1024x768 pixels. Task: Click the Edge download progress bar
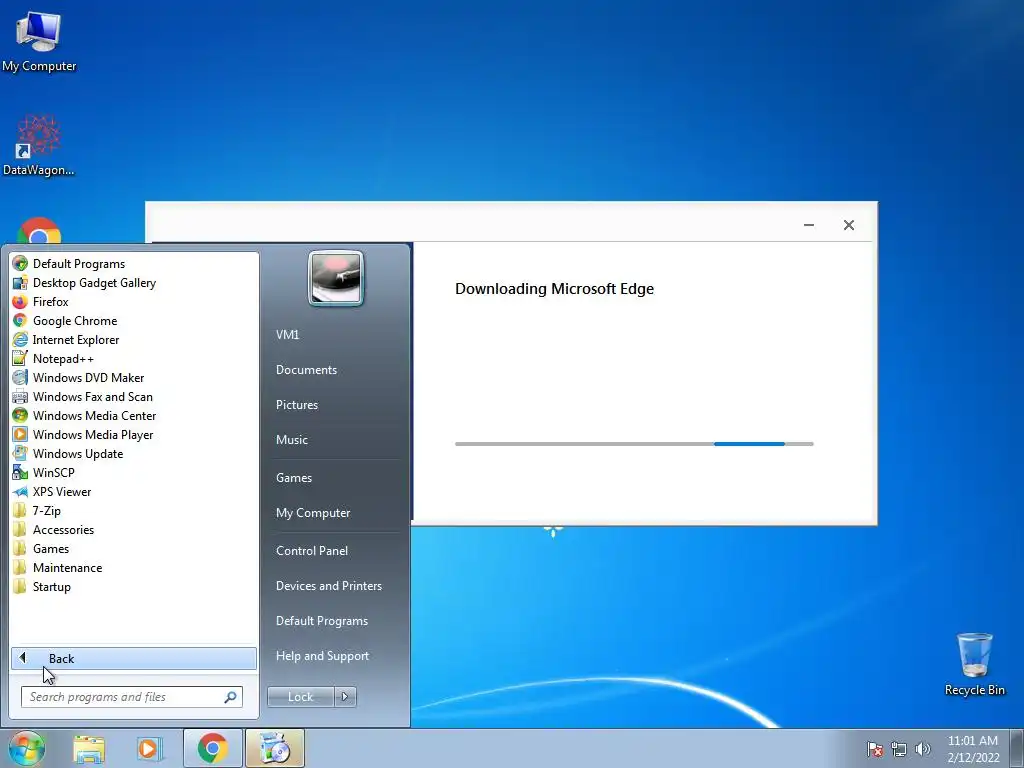tap(634, 444)
